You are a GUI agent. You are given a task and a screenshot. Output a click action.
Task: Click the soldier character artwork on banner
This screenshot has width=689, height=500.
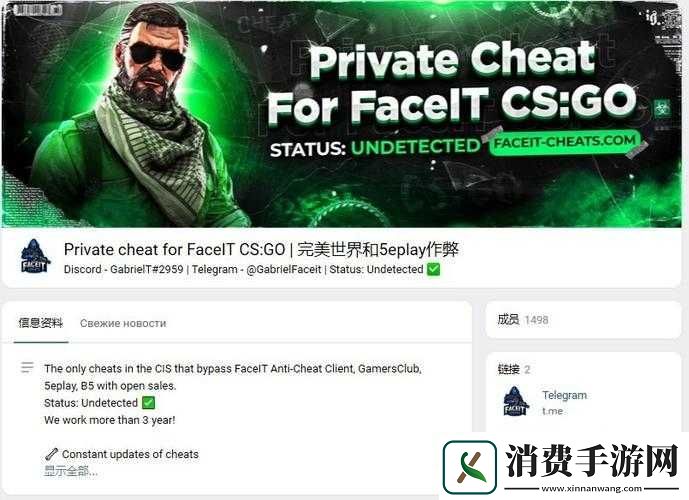click(x=132, y=119)
